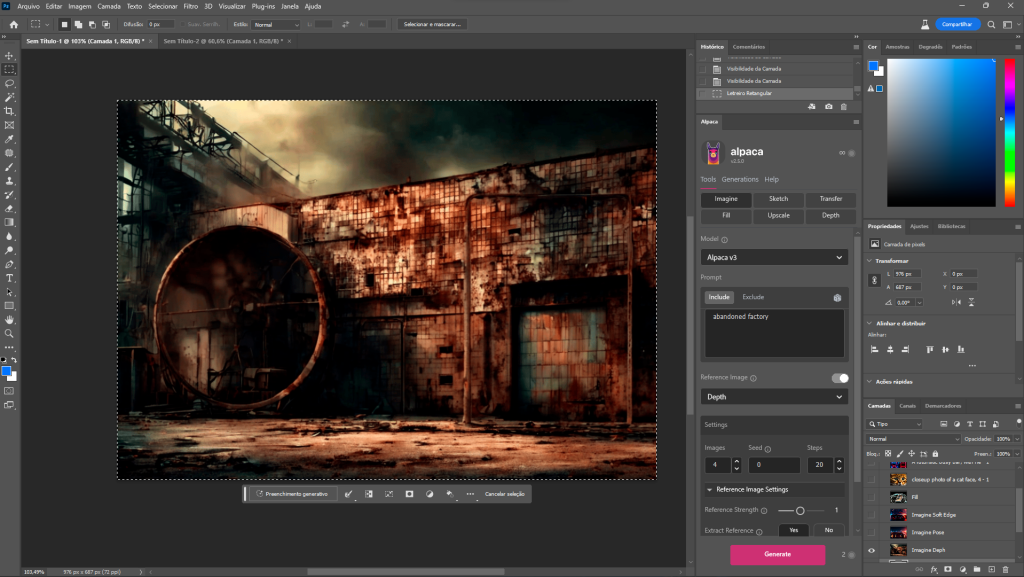Switch to the Generations tab in Alpaca
1024x577 pixels.
[740, 179]
